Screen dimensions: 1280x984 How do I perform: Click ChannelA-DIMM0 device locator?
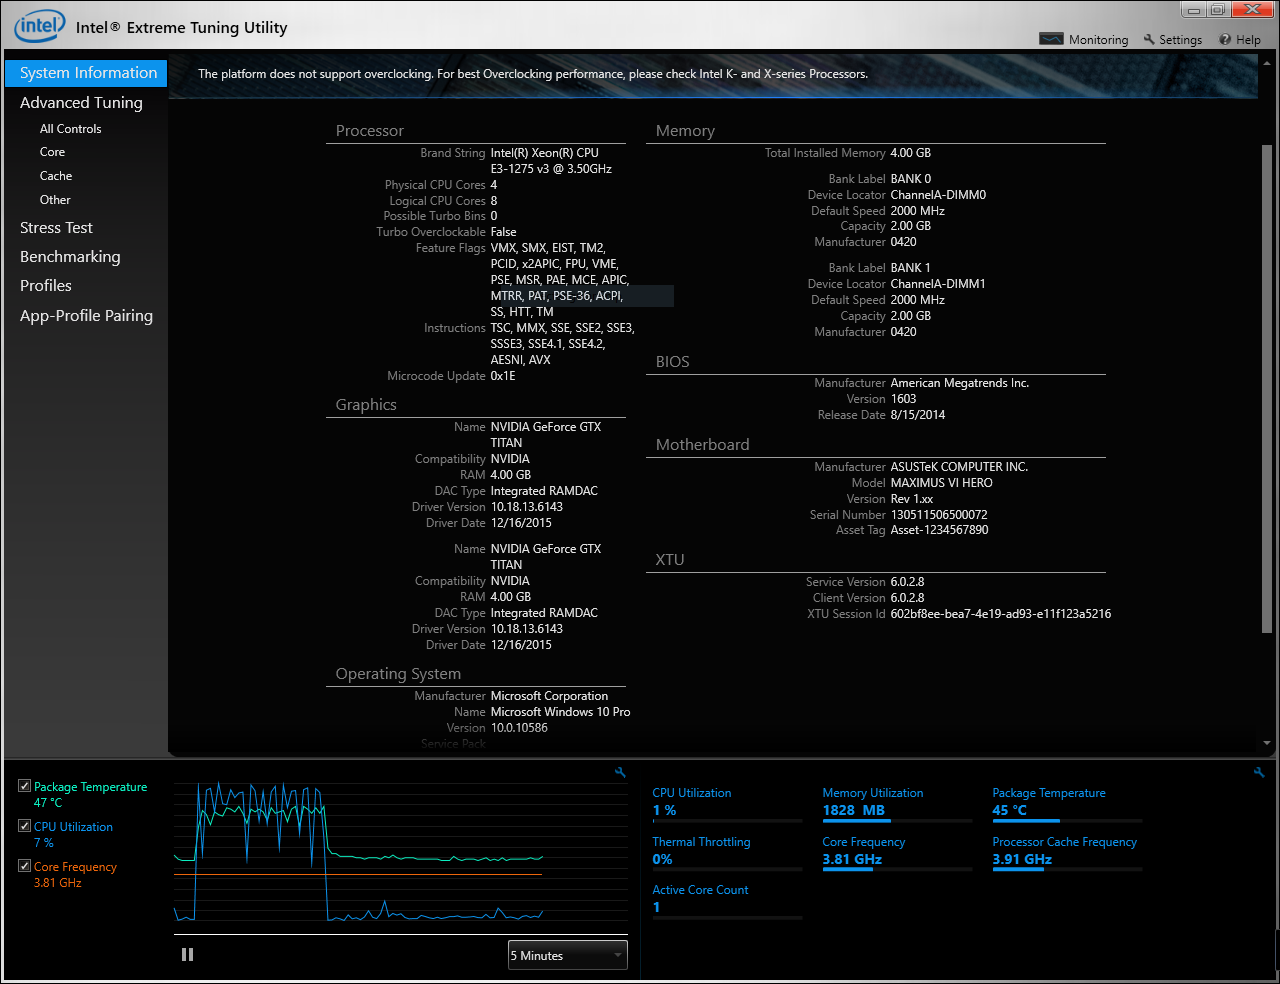click(x=938, y=195)
